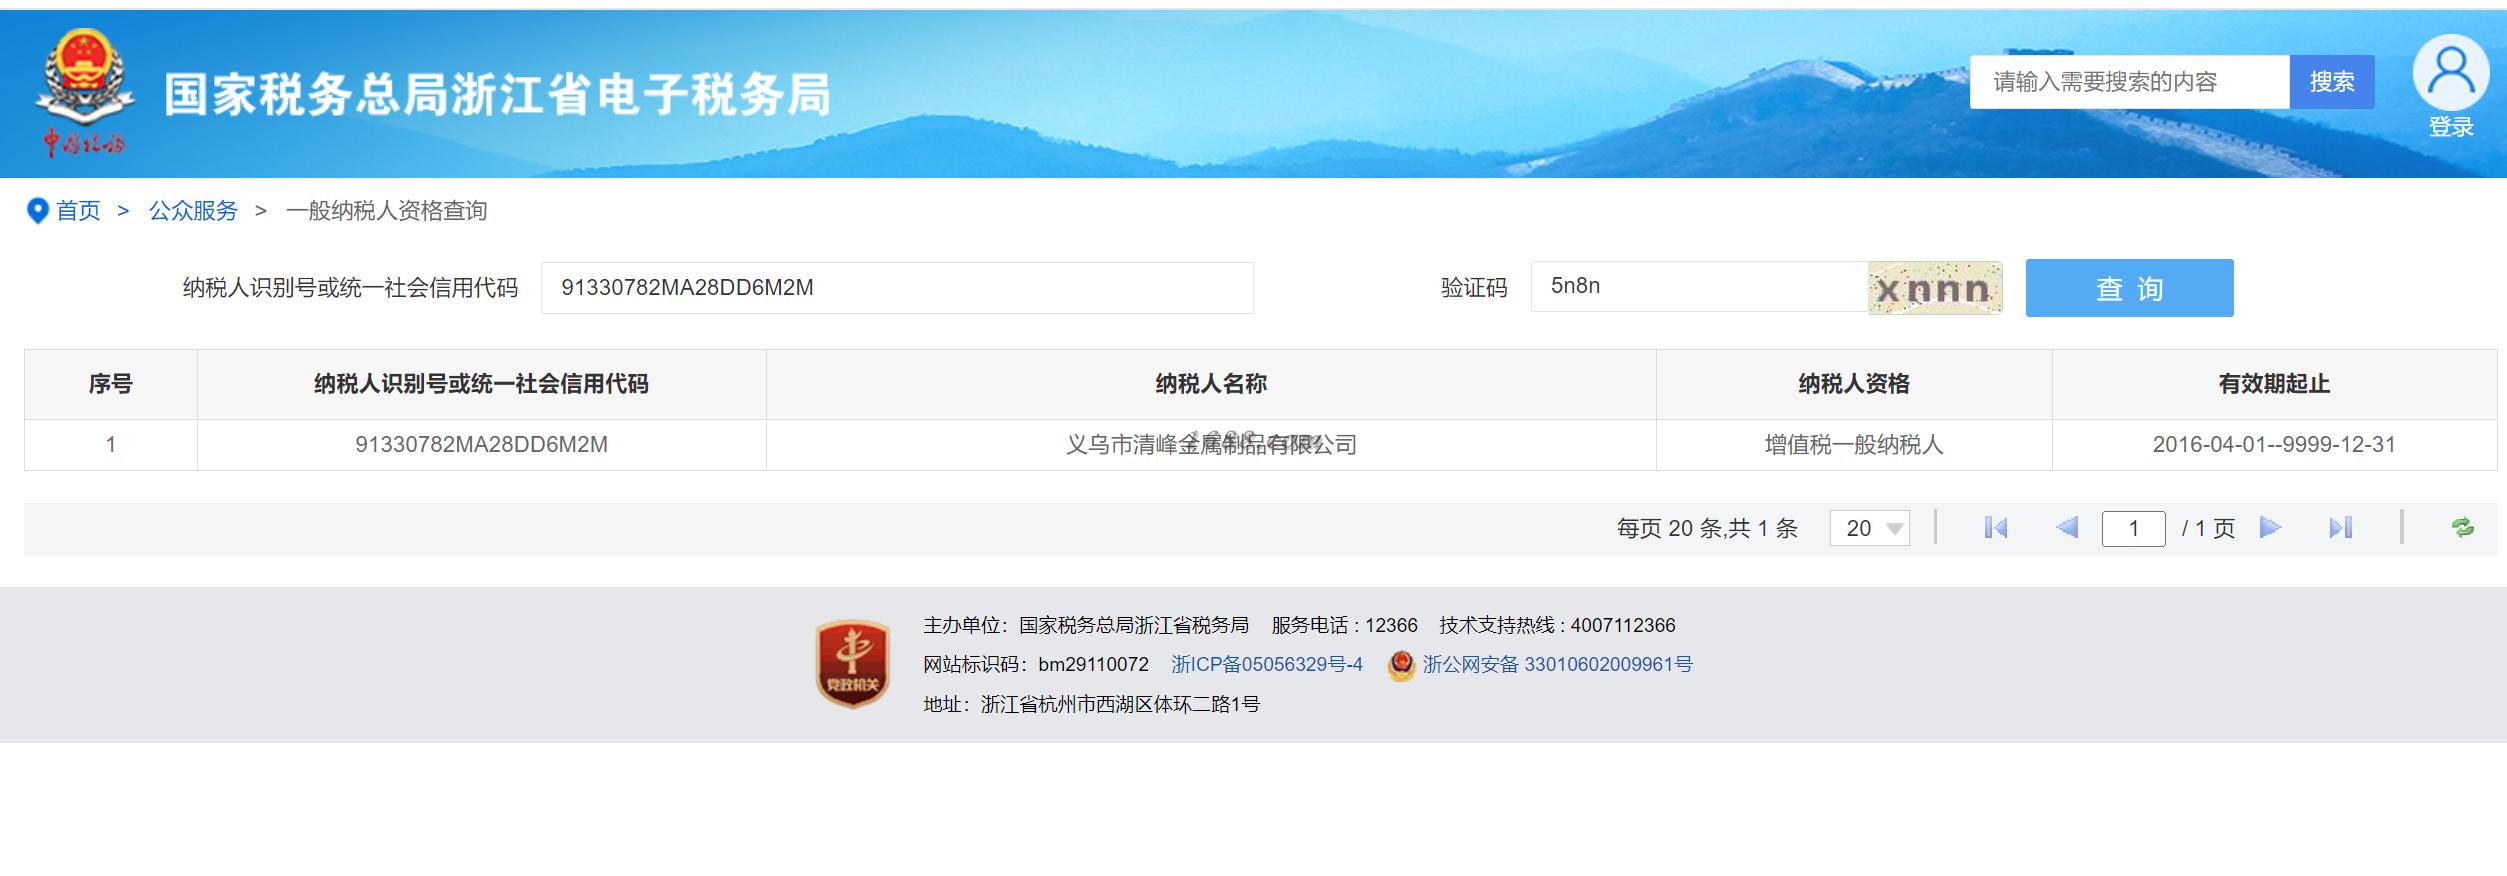Go to next page arrow
The height and width of the screenshot is (876, 2507).
click(x=2271, y=528)
